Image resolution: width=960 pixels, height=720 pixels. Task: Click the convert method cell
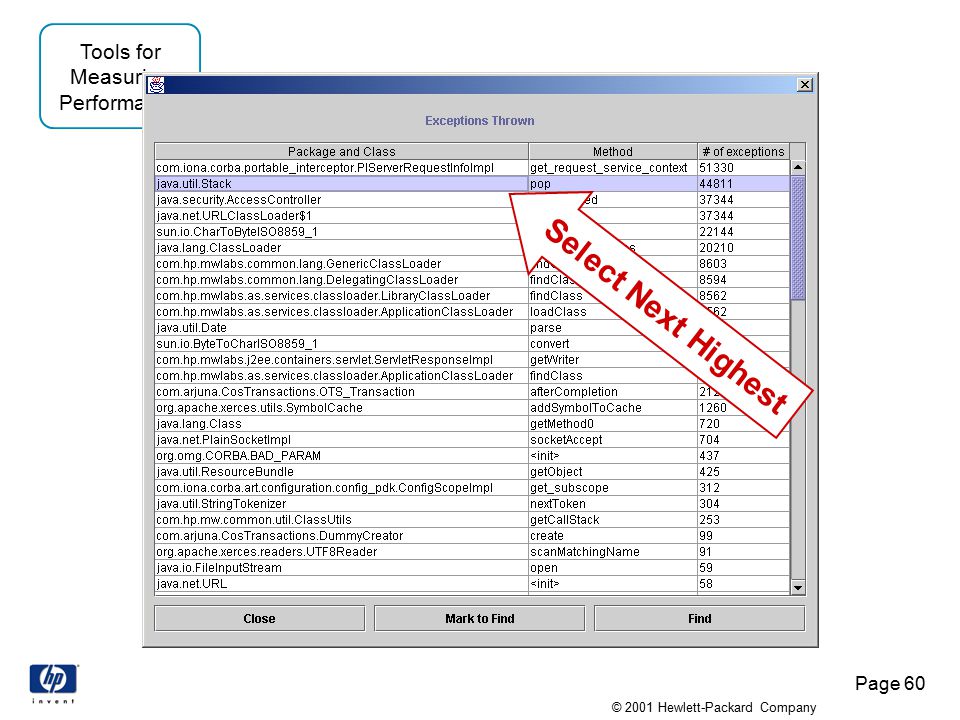613,343
